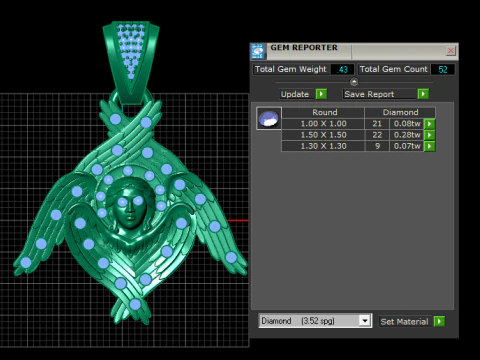Click the Update button label
This screenshot has width=480, height=360.
pyautogui.click(x=295, y=94)
